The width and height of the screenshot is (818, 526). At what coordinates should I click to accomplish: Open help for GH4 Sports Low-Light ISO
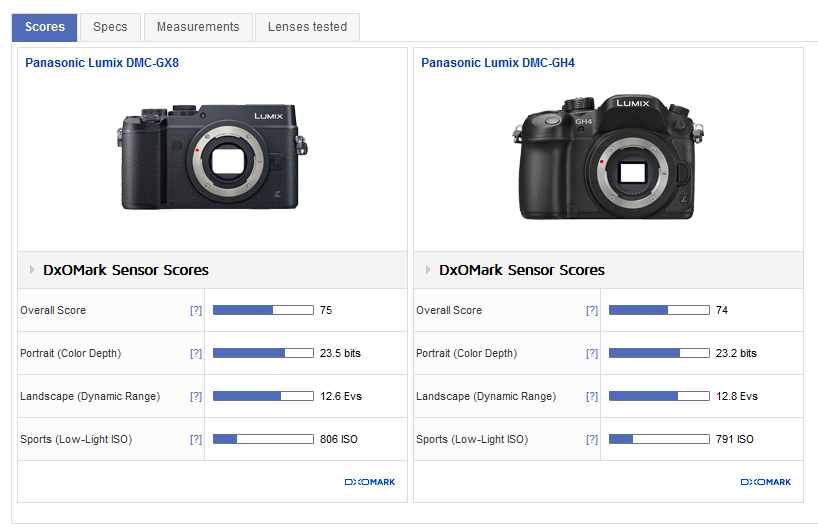pyautogui.click(x=592, y=440)
